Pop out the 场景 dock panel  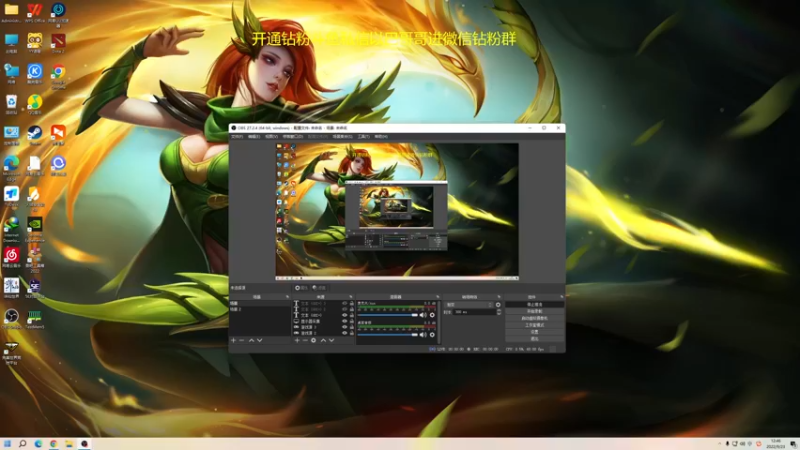pyautogui.click(x=287, y=297)
